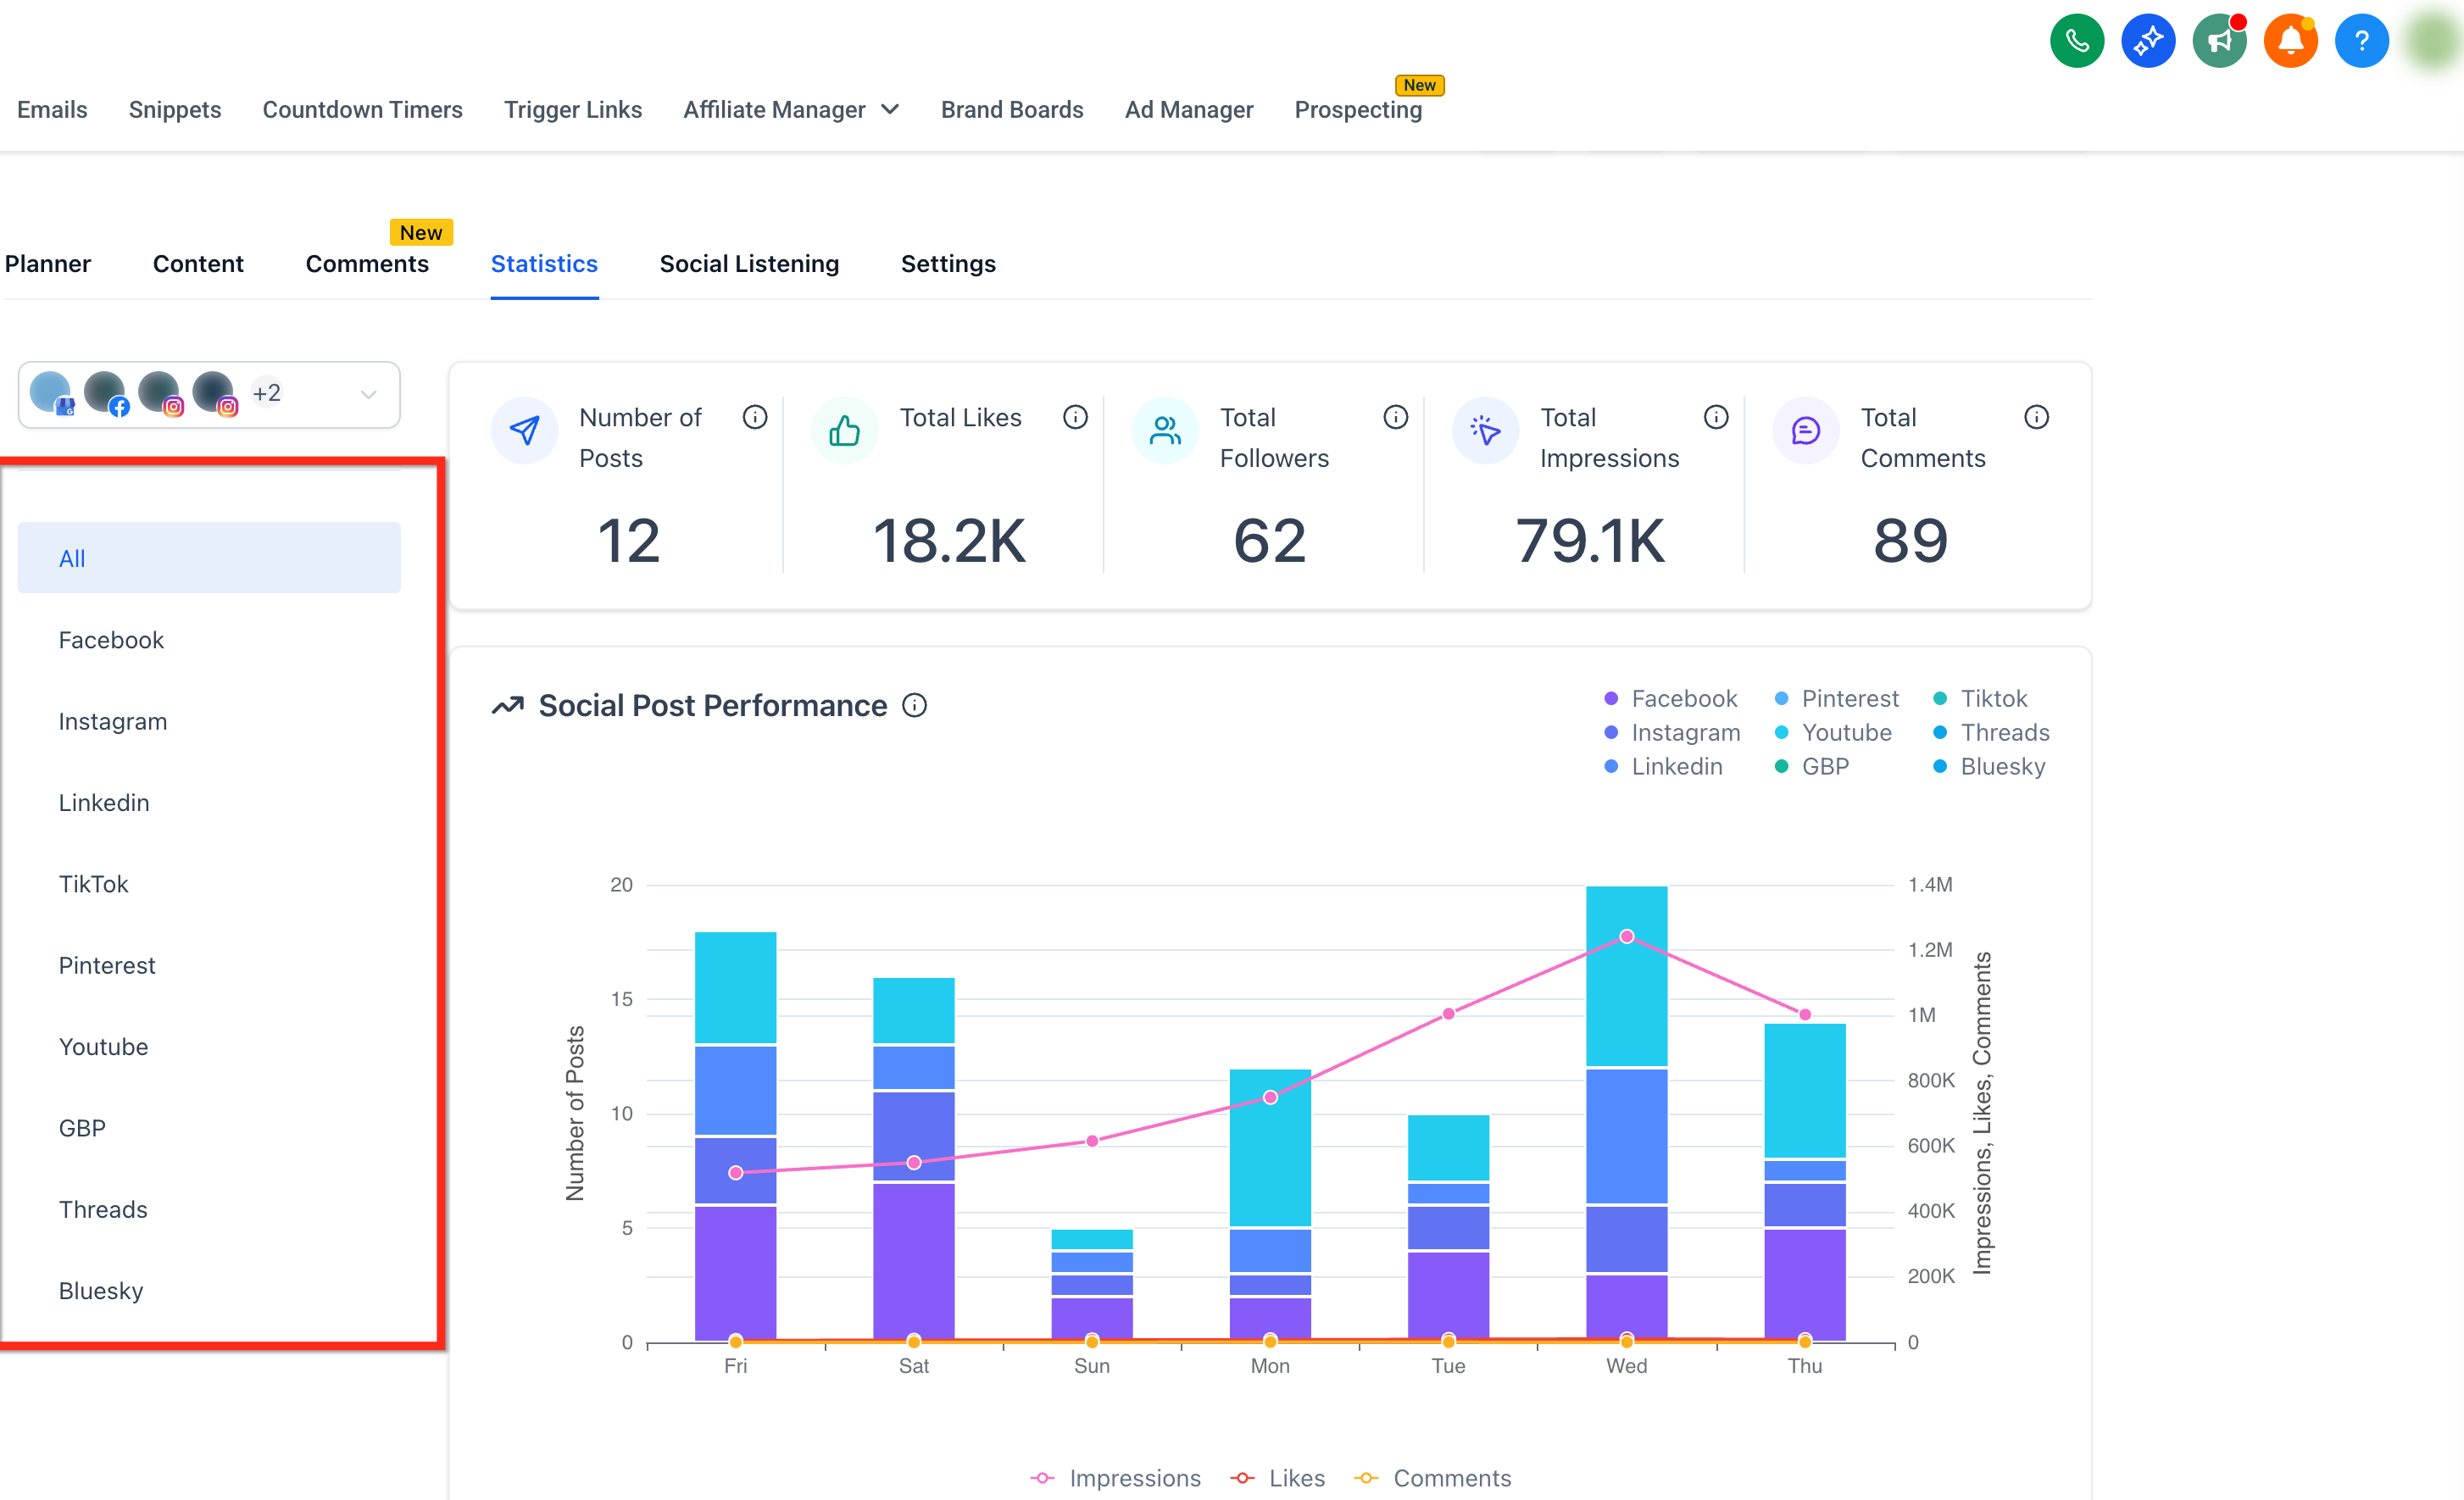Toggle the Youtube series in chart legend
This screenshot has height=1500, width=2464.
[x=1833, y=733]
